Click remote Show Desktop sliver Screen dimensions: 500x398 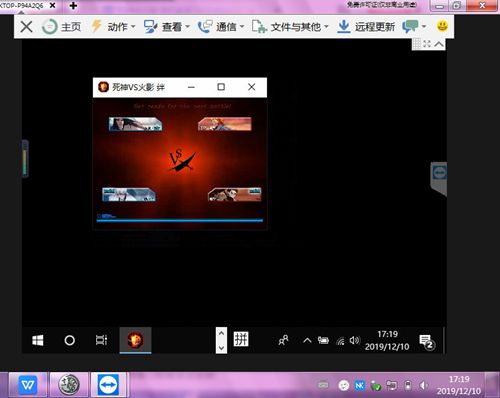pos(444,340)
